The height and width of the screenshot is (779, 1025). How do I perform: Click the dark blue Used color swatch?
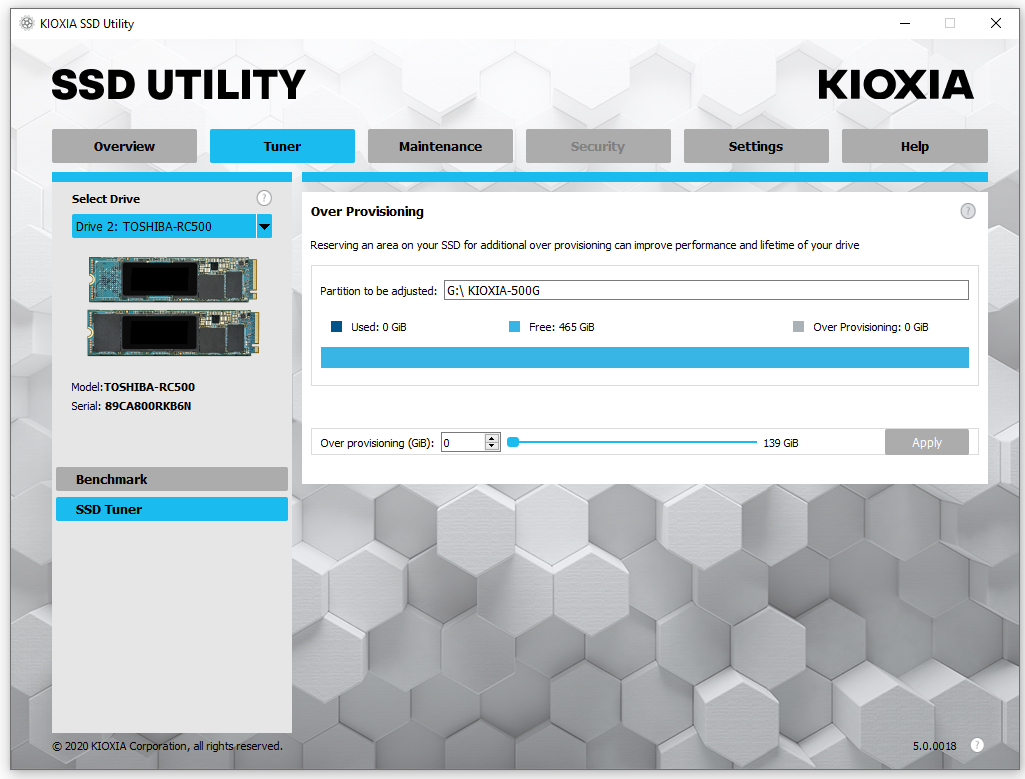coord(337,327)
